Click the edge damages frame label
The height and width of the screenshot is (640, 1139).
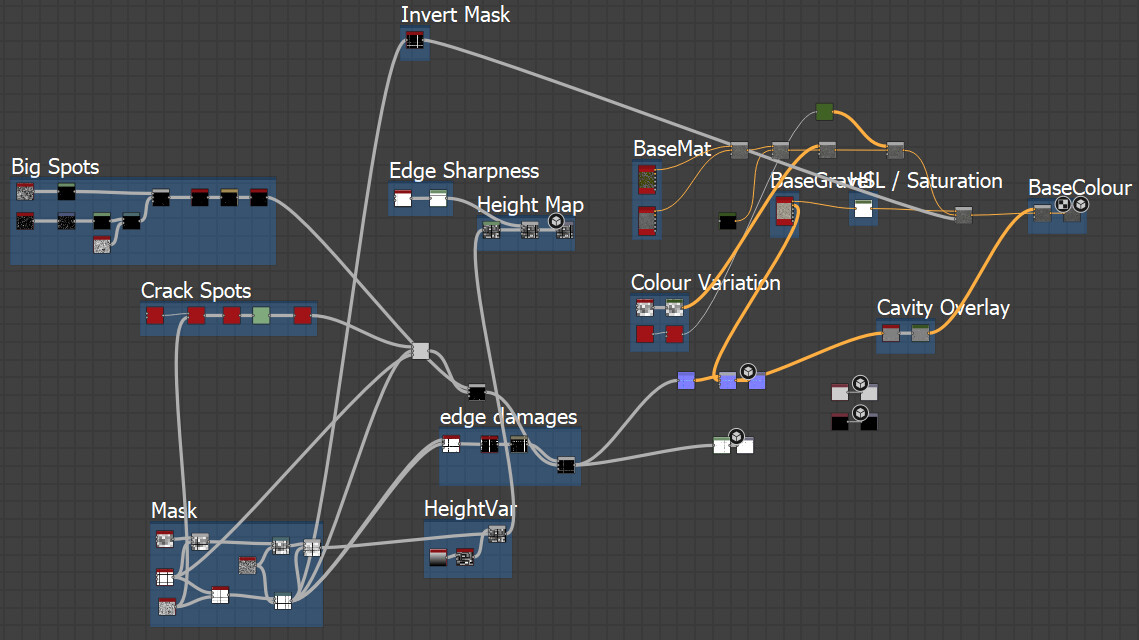tap(508, 417)
